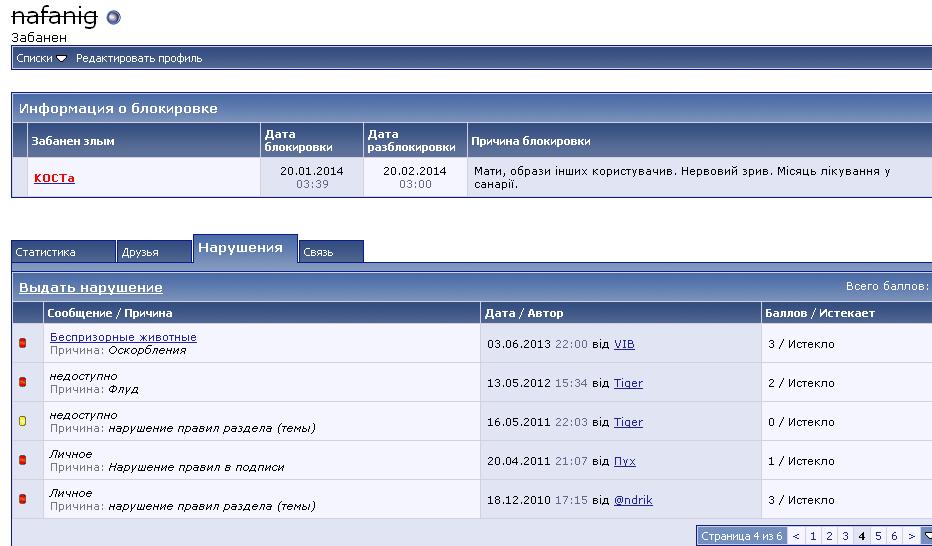Go to page 6 in pagination
This screenshot has height=546, width=932.
(894, 537)
